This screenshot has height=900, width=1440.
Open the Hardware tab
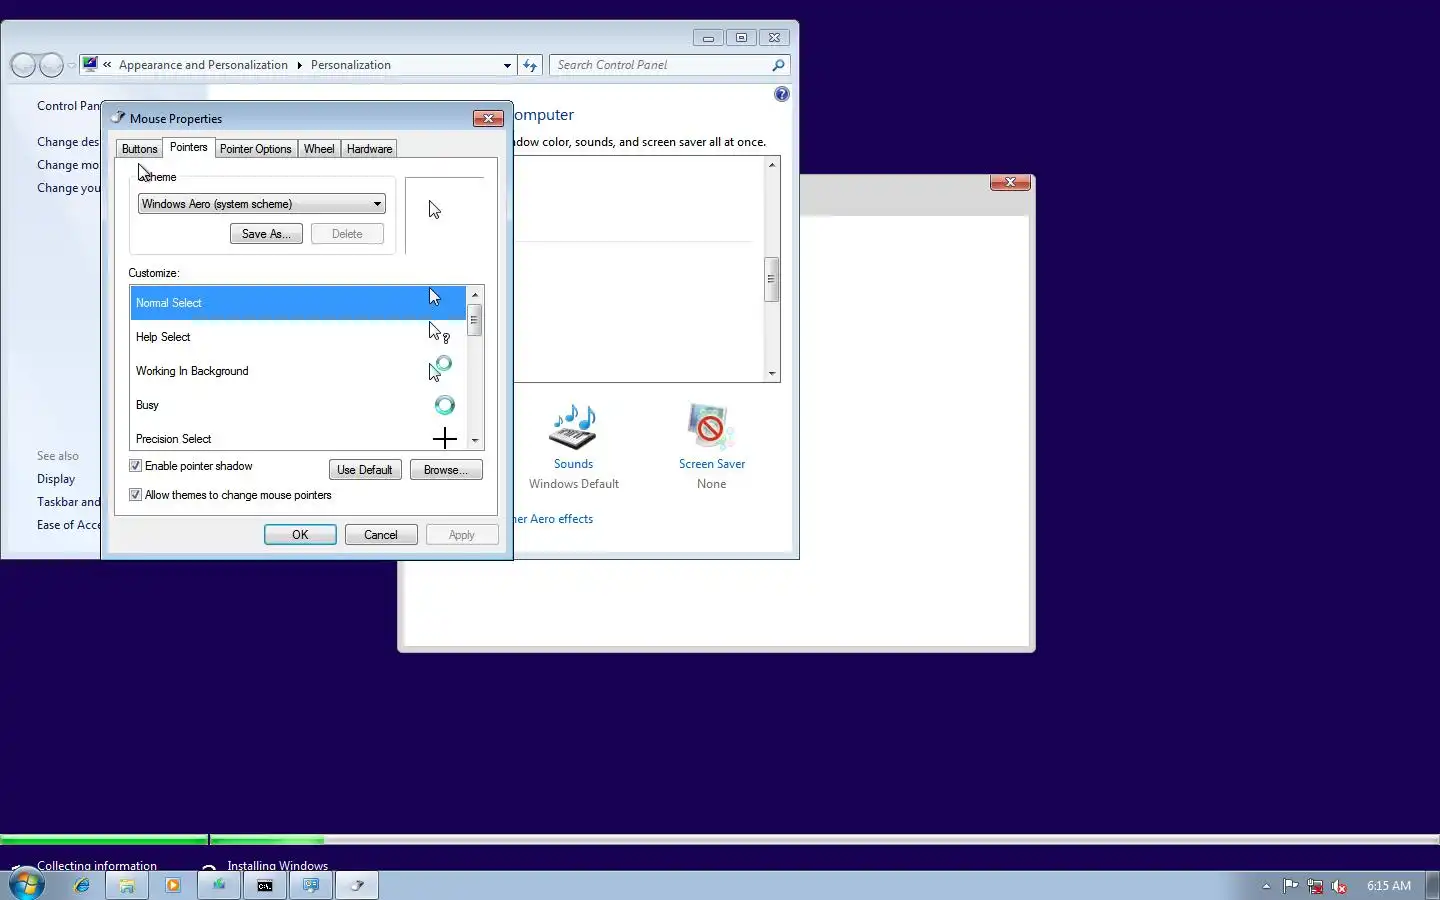pyautogui.click(x=369, y=149)
